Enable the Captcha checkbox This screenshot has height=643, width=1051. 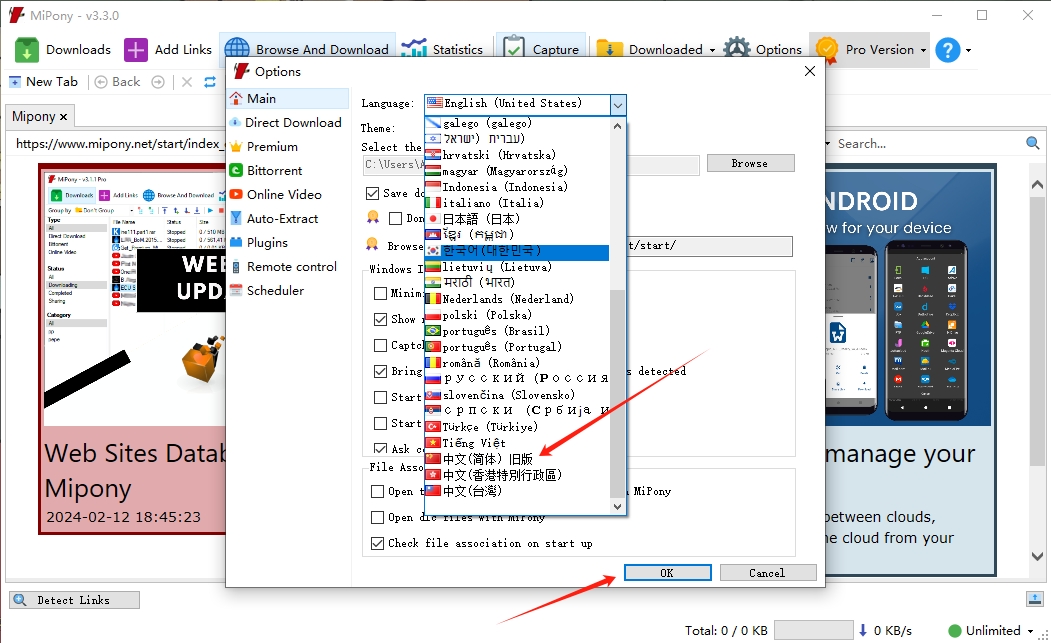[x=382, y=345]
